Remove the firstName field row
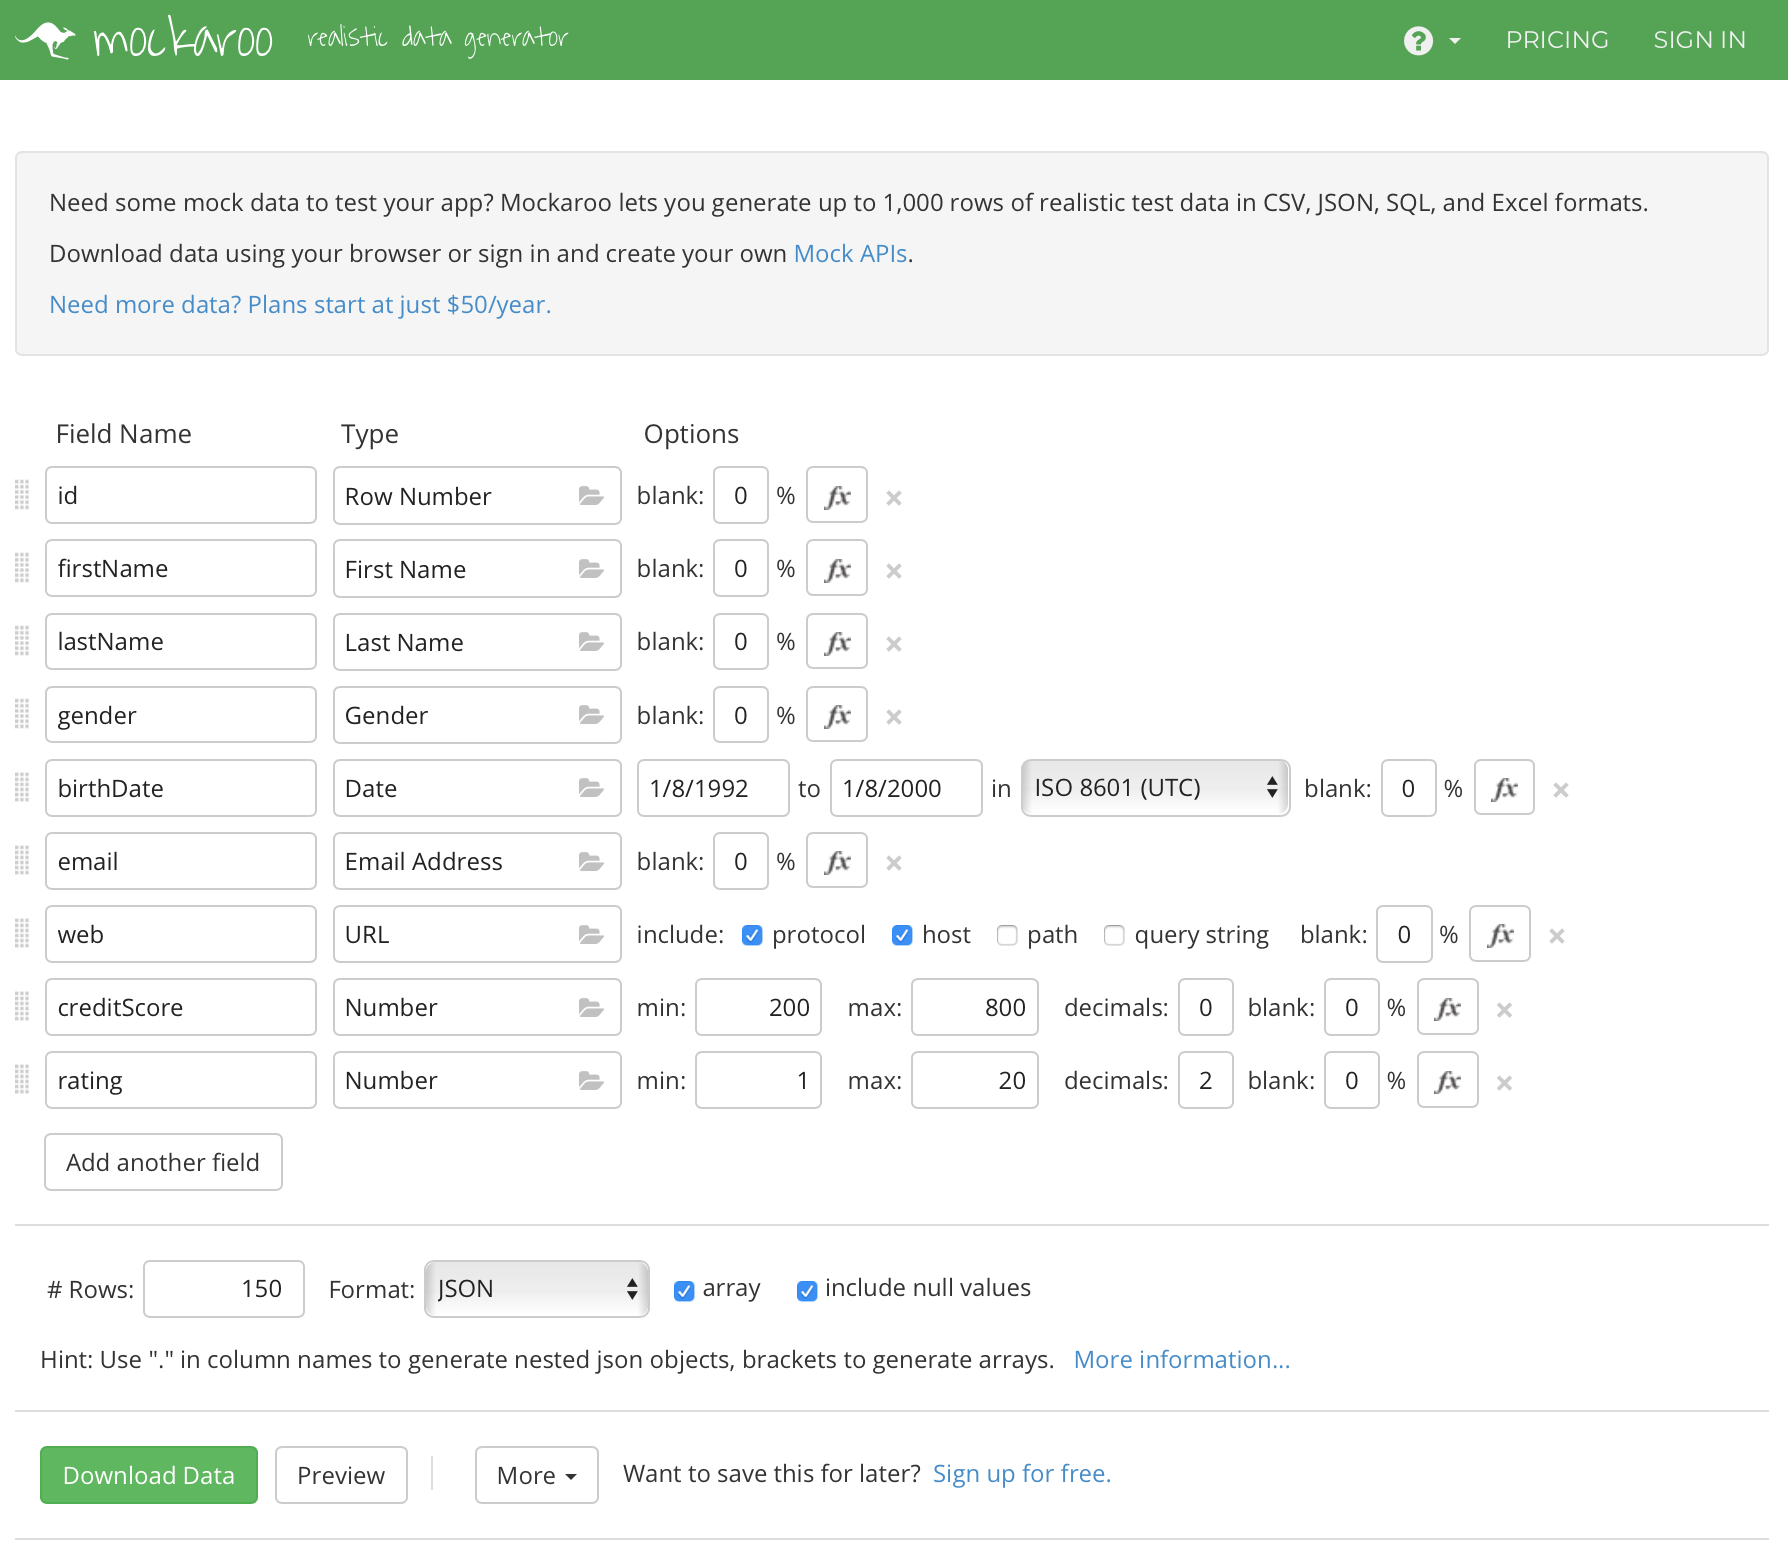1788x1556 pixels. [894, 570]
